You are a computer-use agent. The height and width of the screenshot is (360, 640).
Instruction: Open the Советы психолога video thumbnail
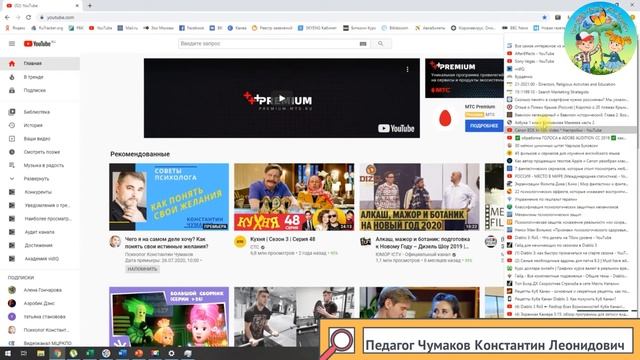[x=169, y=197]
